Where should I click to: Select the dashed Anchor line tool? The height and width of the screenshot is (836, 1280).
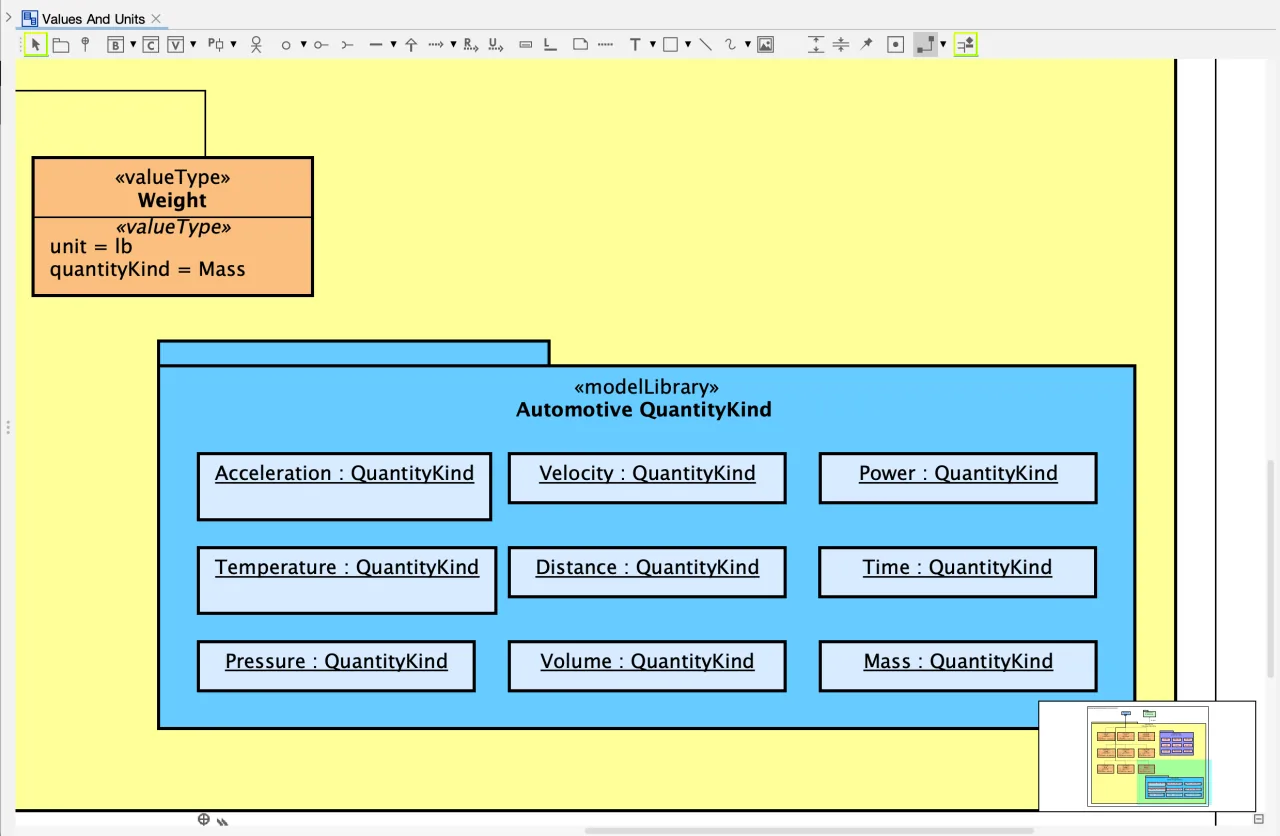(x=606, y=45)
